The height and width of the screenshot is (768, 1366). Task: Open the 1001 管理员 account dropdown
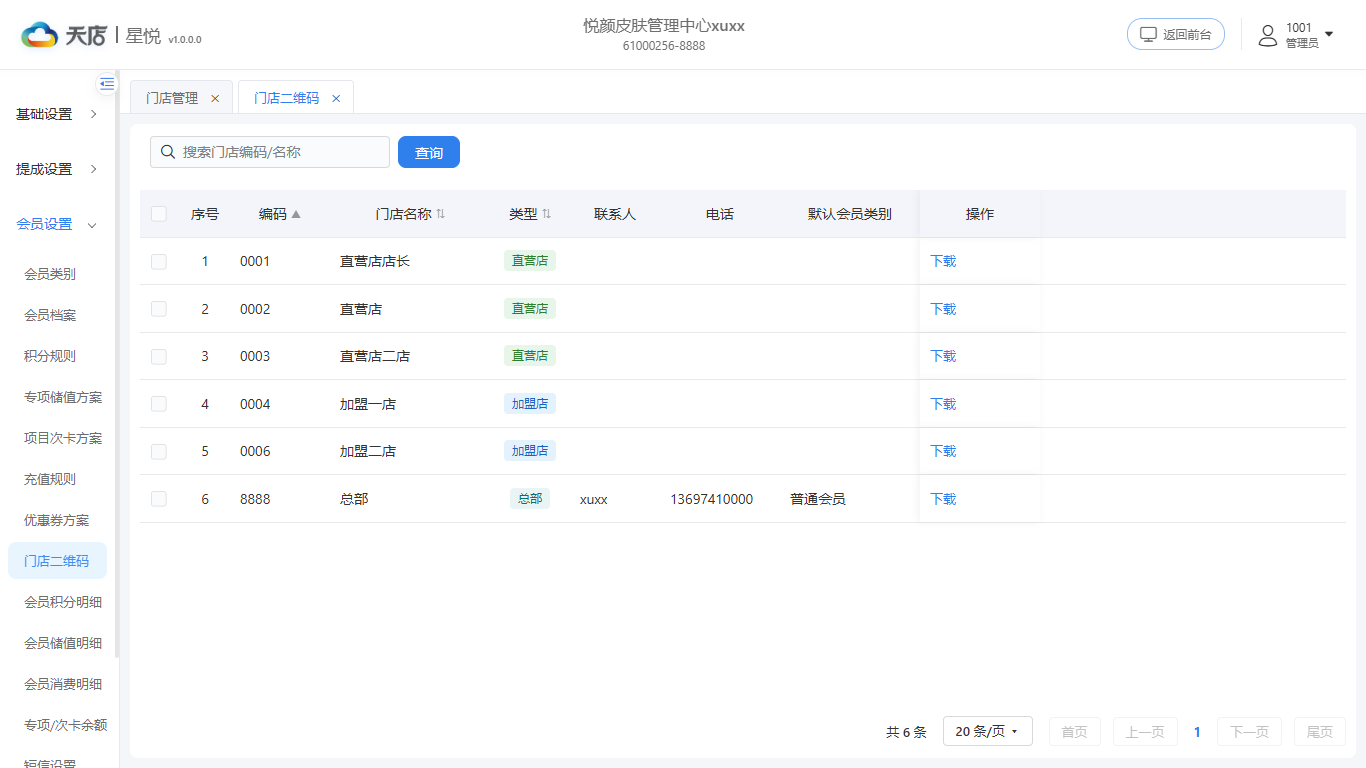coord(1296,35)
